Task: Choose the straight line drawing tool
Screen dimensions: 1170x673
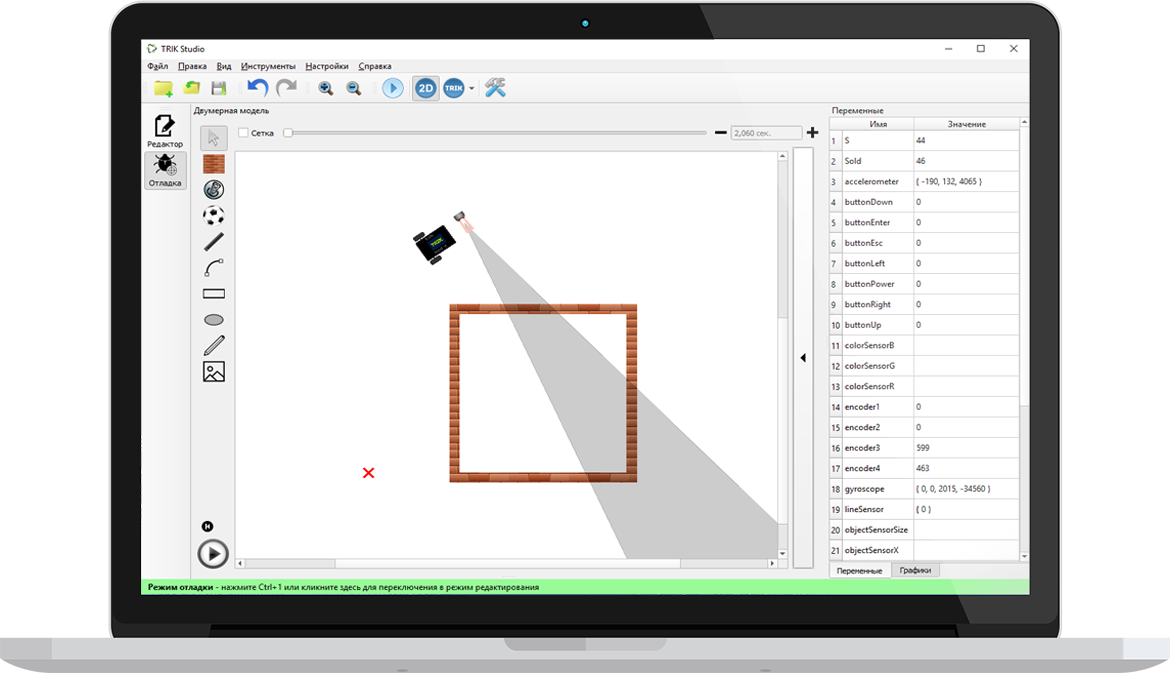Action: coord(213,242)
